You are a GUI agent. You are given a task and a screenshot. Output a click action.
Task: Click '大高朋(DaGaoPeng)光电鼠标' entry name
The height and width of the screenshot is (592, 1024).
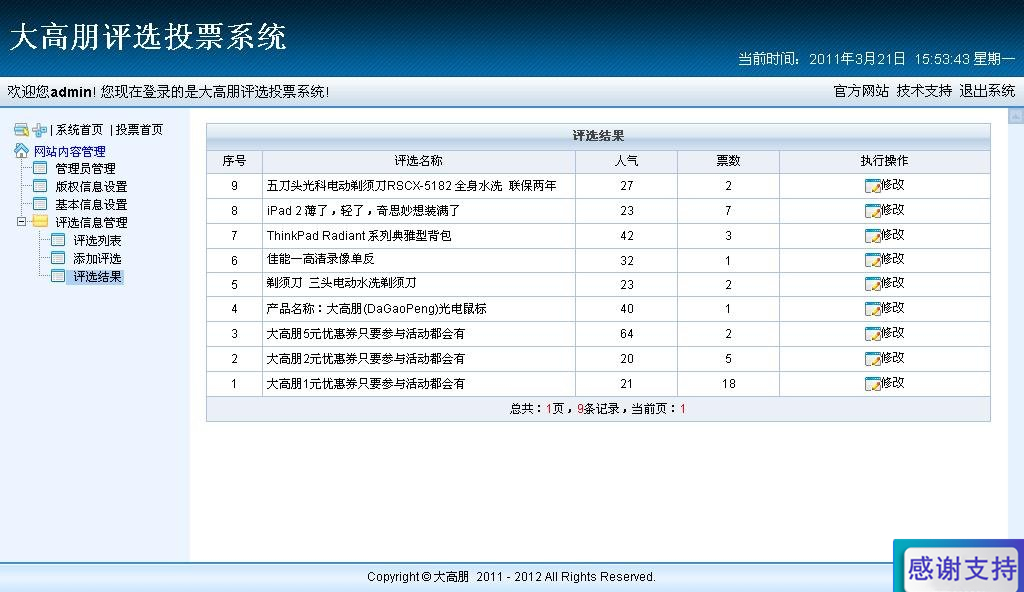click(376, 308)
